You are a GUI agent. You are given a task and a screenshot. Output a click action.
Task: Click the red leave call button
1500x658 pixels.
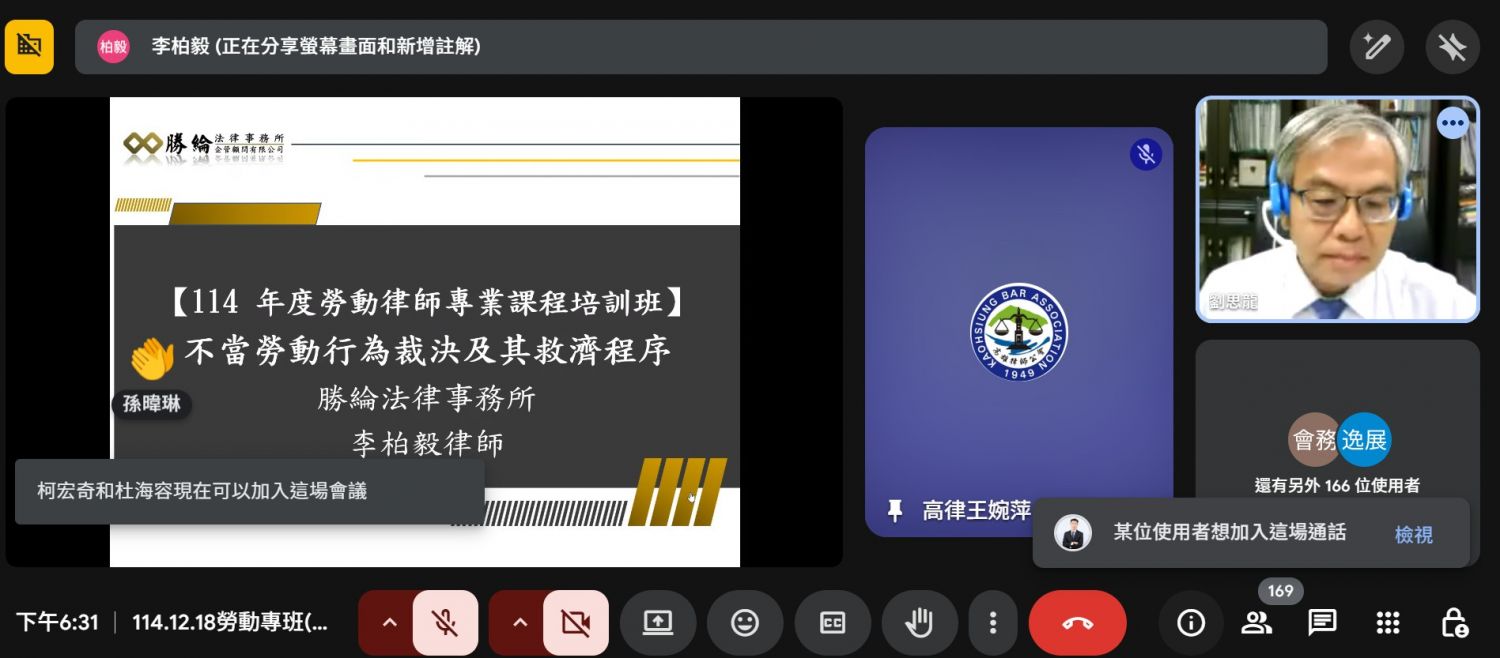click(1077, 623)
